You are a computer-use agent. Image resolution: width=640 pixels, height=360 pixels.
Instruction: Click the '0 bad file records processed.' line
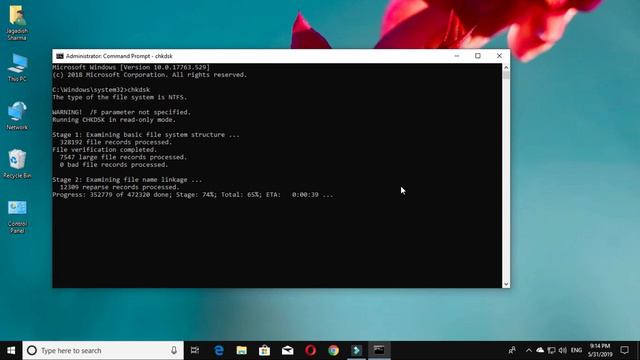114,165
